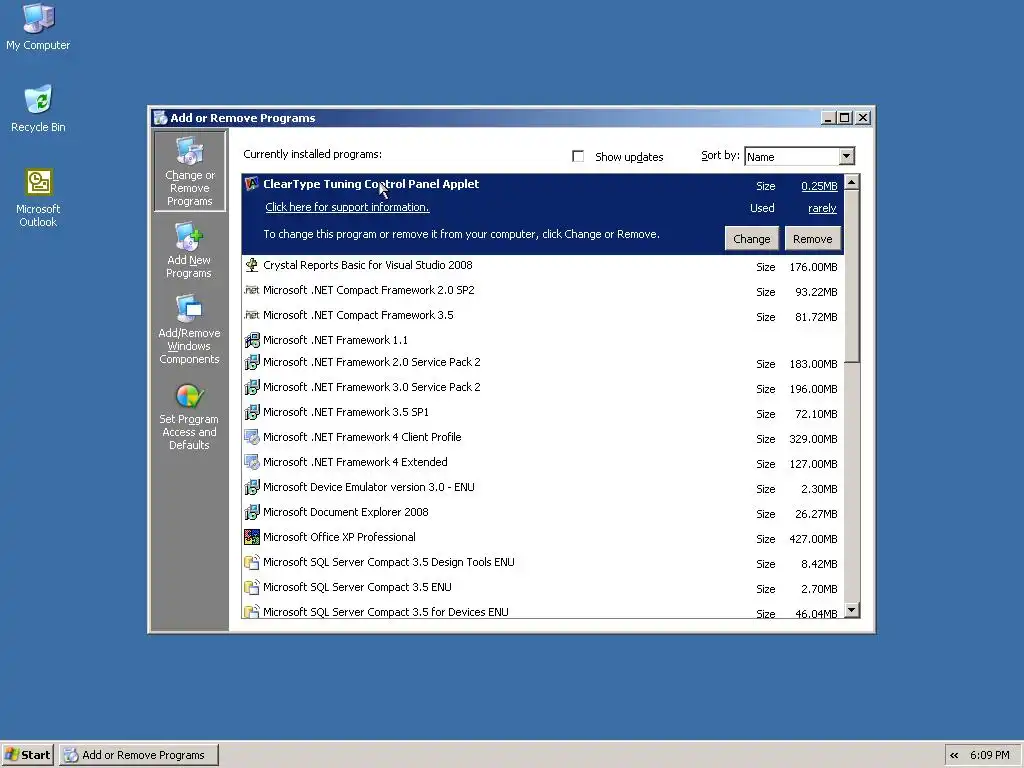This screenshot has height=768, width=1024.
Task: Click the scrollbar up arrow
Action: [852, 182]
